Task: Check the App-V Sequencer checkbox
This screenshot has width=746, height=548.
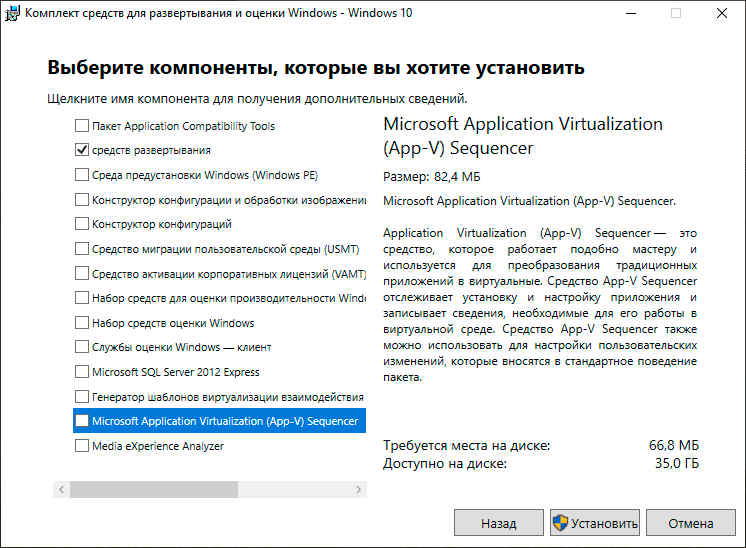Action: tap(81, 421)
